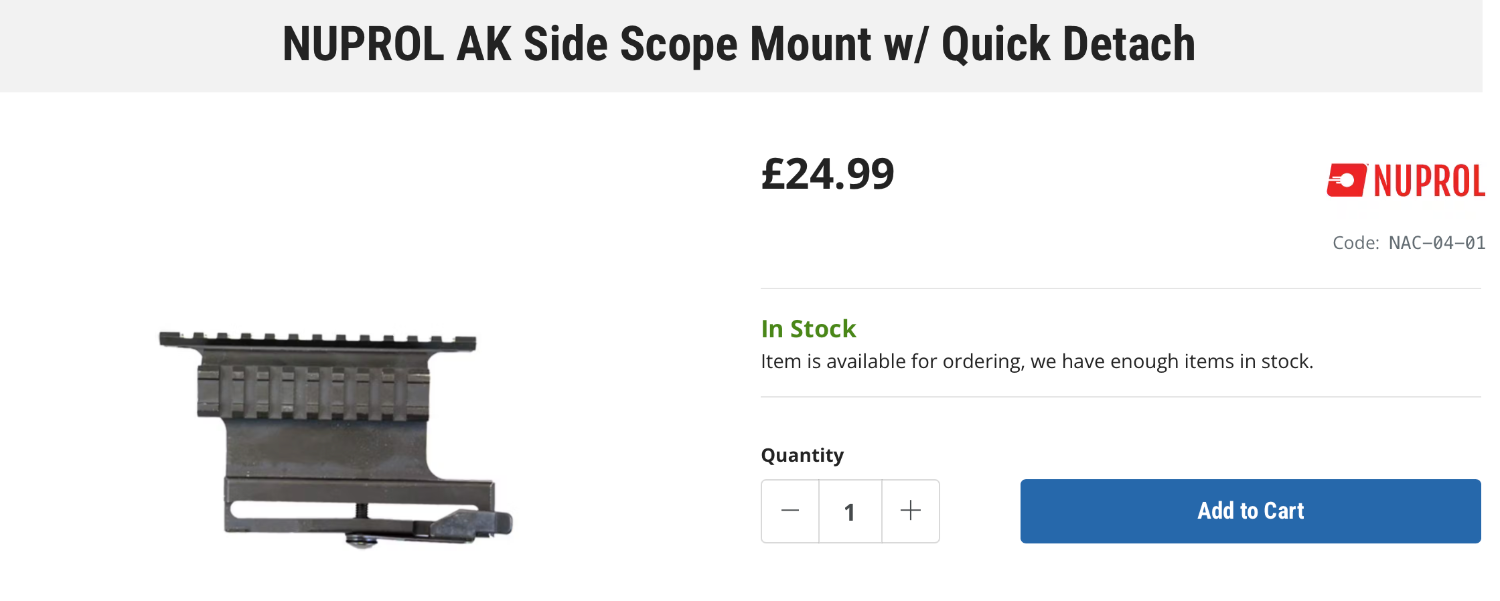Click the product title heading

(x=739, y=45)
